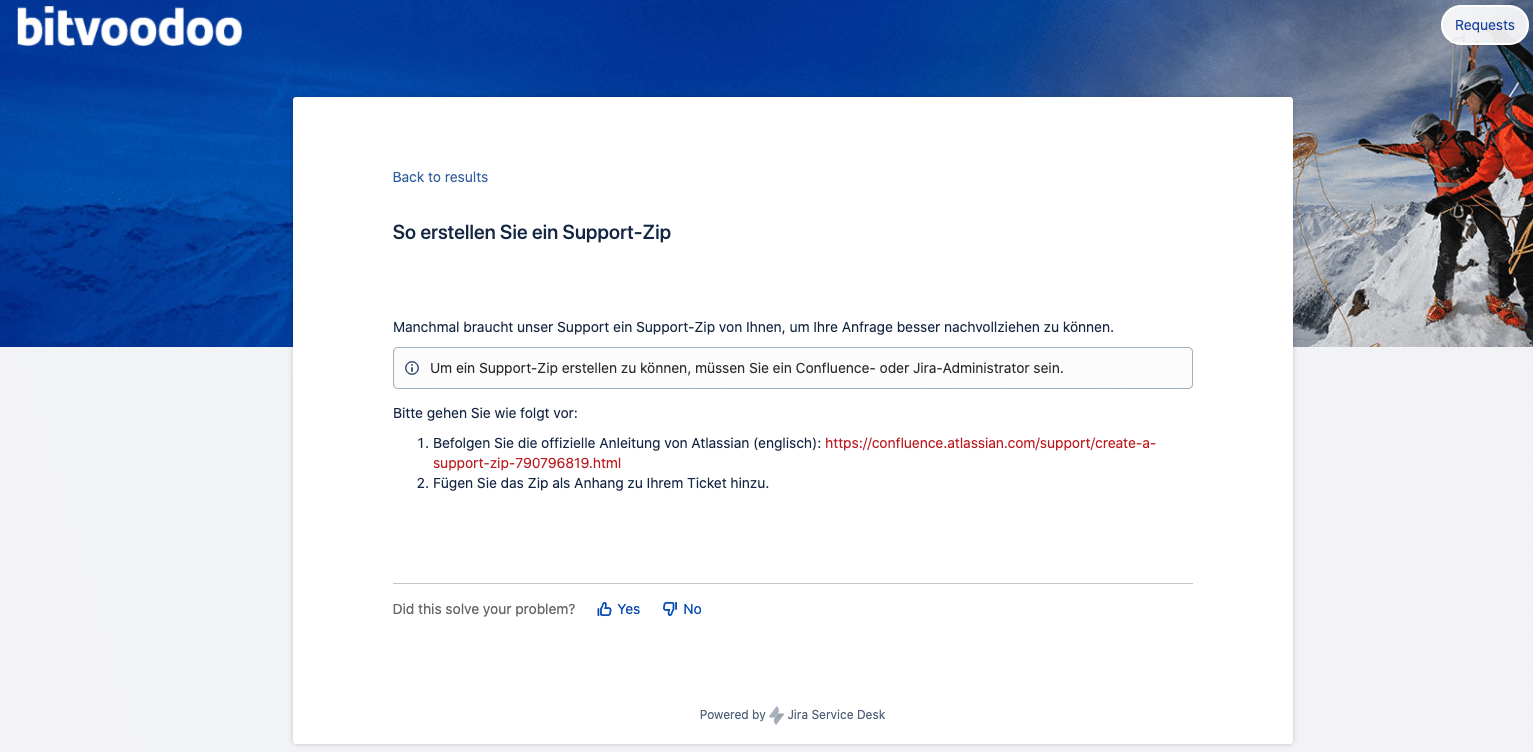Select the article title So erstellen Sie ein Support-Zip
Viewport: 1533px width, 752px height.
[531, 232]
